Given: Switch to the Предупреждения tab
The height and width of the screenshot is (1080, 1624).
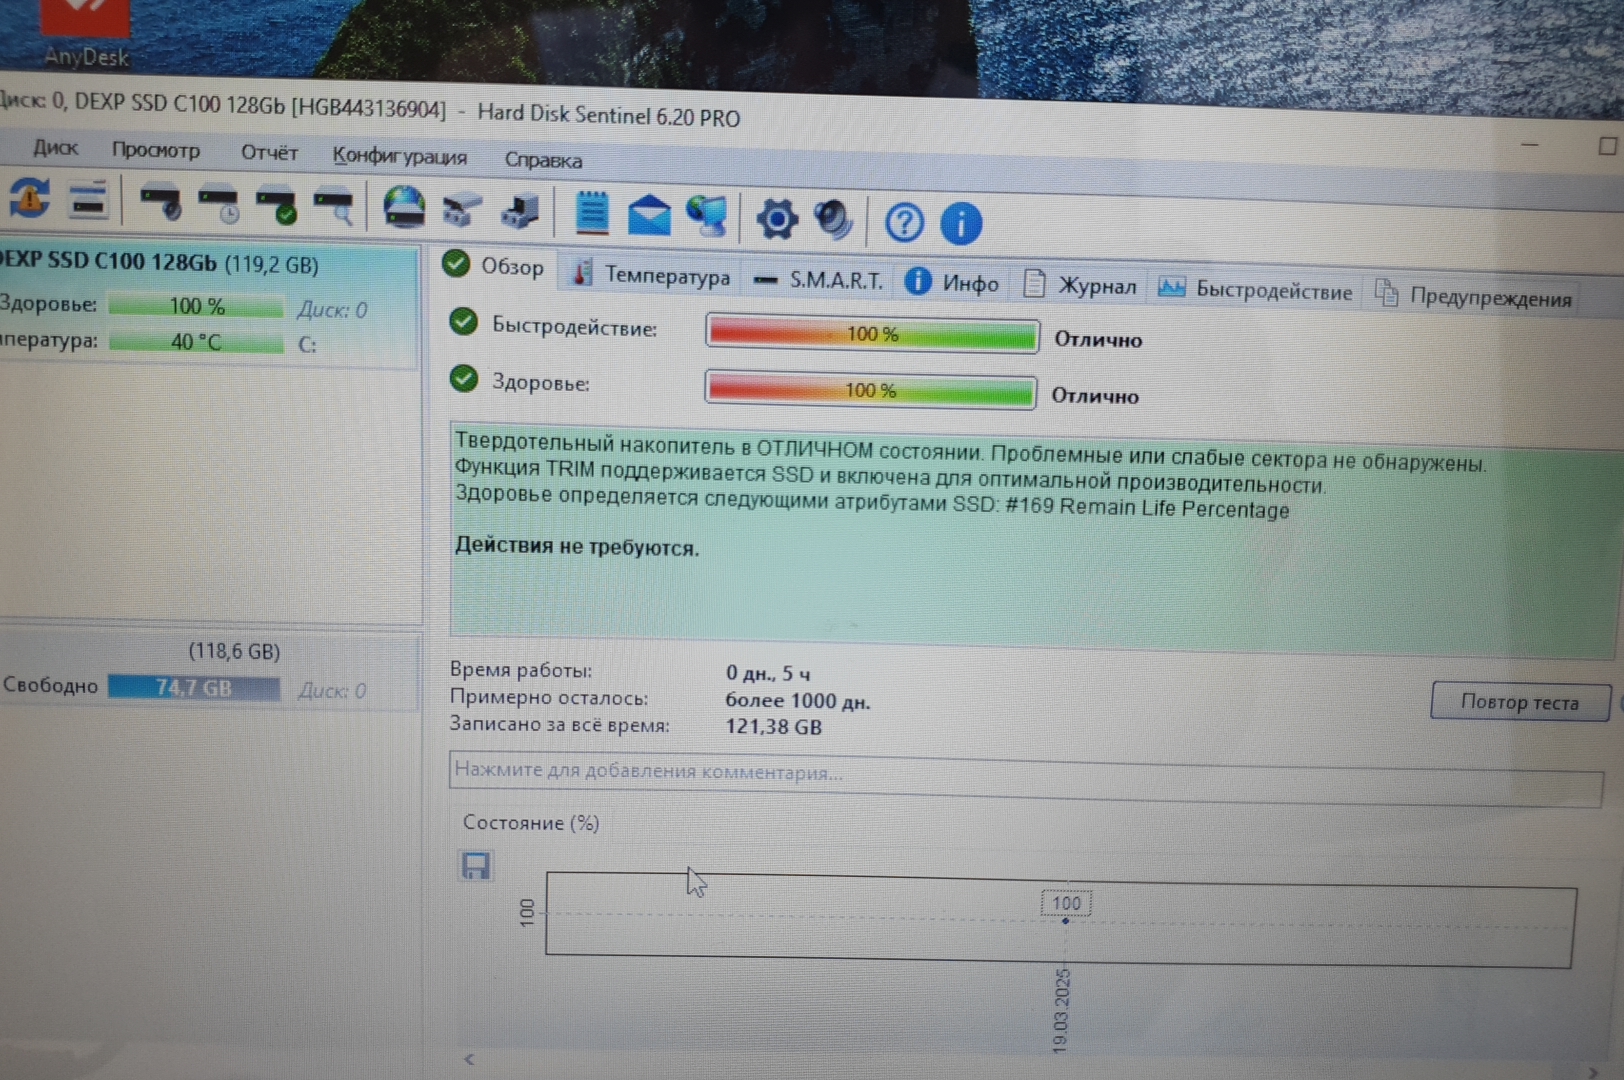Looking at the screenshot, I should 1475,296.
